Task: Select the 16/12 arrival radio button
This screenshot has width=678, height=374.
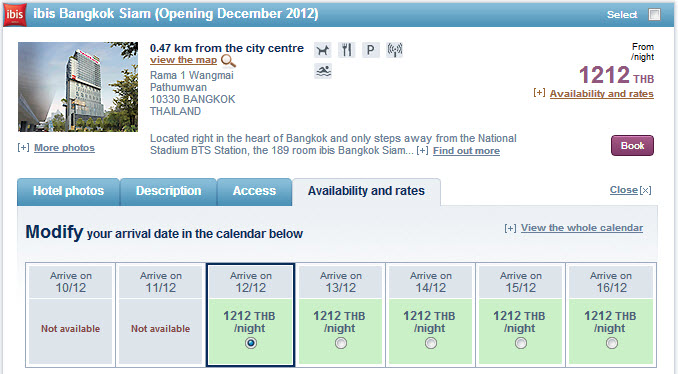Action: click(x=611, y=343)
